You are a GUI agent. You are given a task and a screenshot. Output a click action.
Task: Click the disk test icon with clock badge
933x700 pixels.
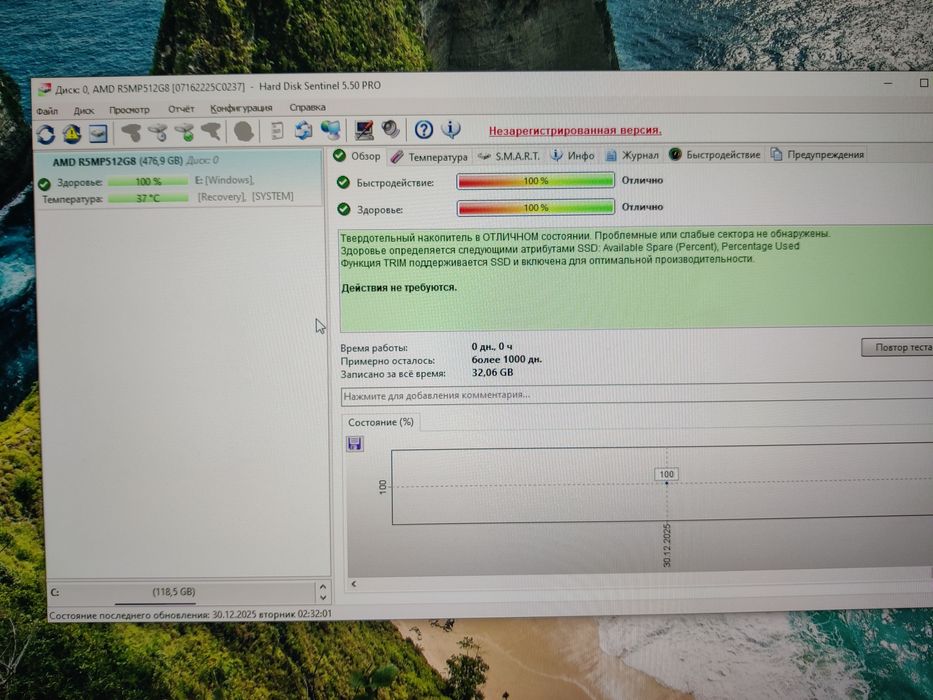pyautogui.click(x=158, y=132)
